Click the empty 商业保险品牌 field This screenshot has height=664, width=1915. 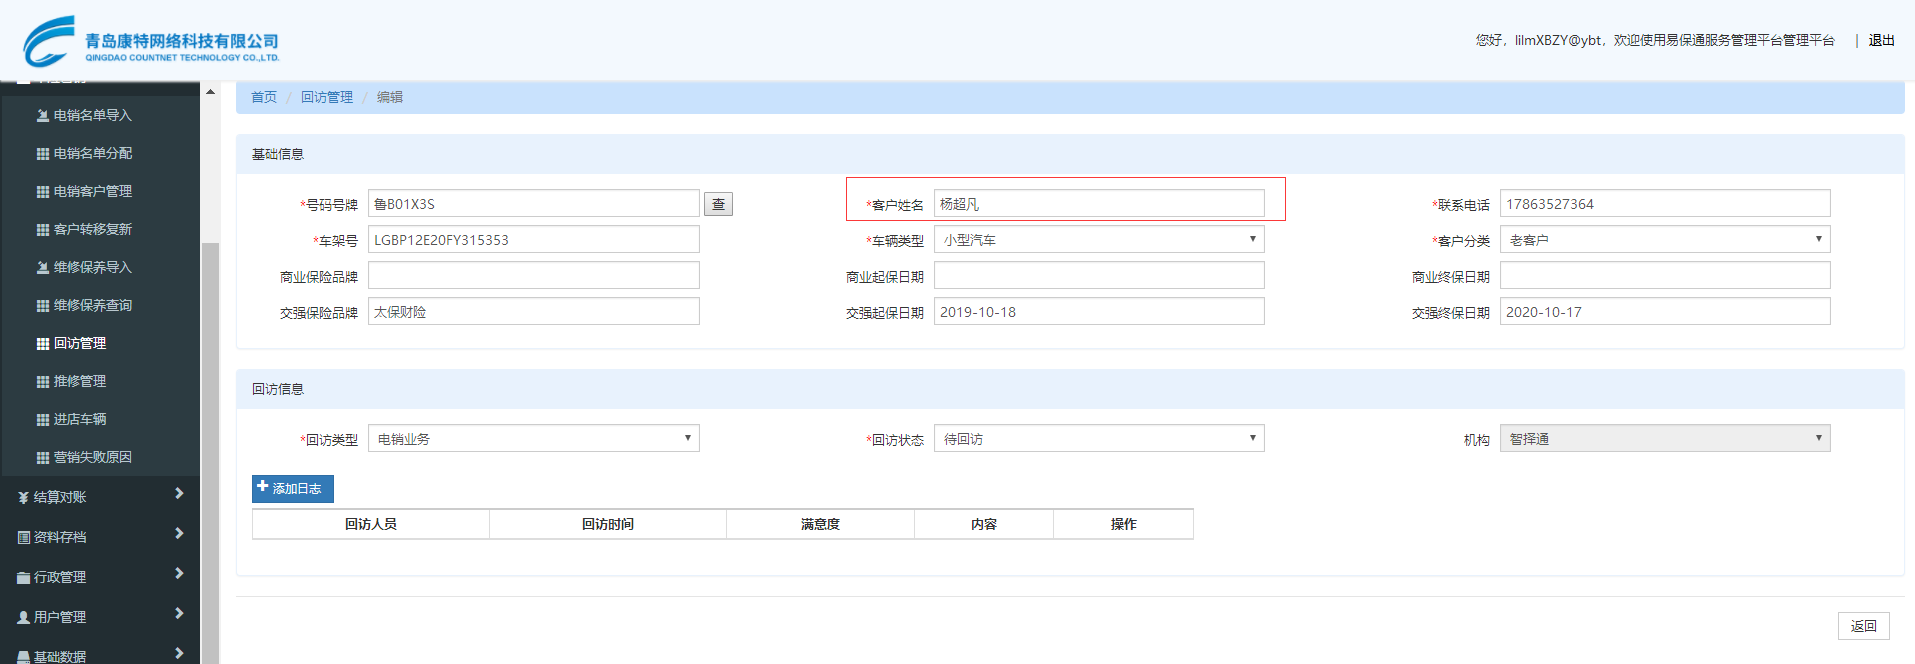(533, 275)
